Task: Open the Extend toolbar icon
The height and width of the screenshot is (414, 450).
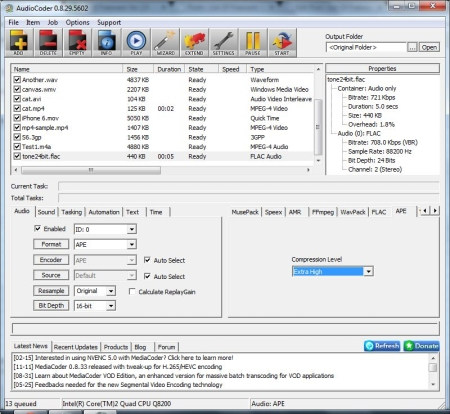Action: (x=194, y=43)
